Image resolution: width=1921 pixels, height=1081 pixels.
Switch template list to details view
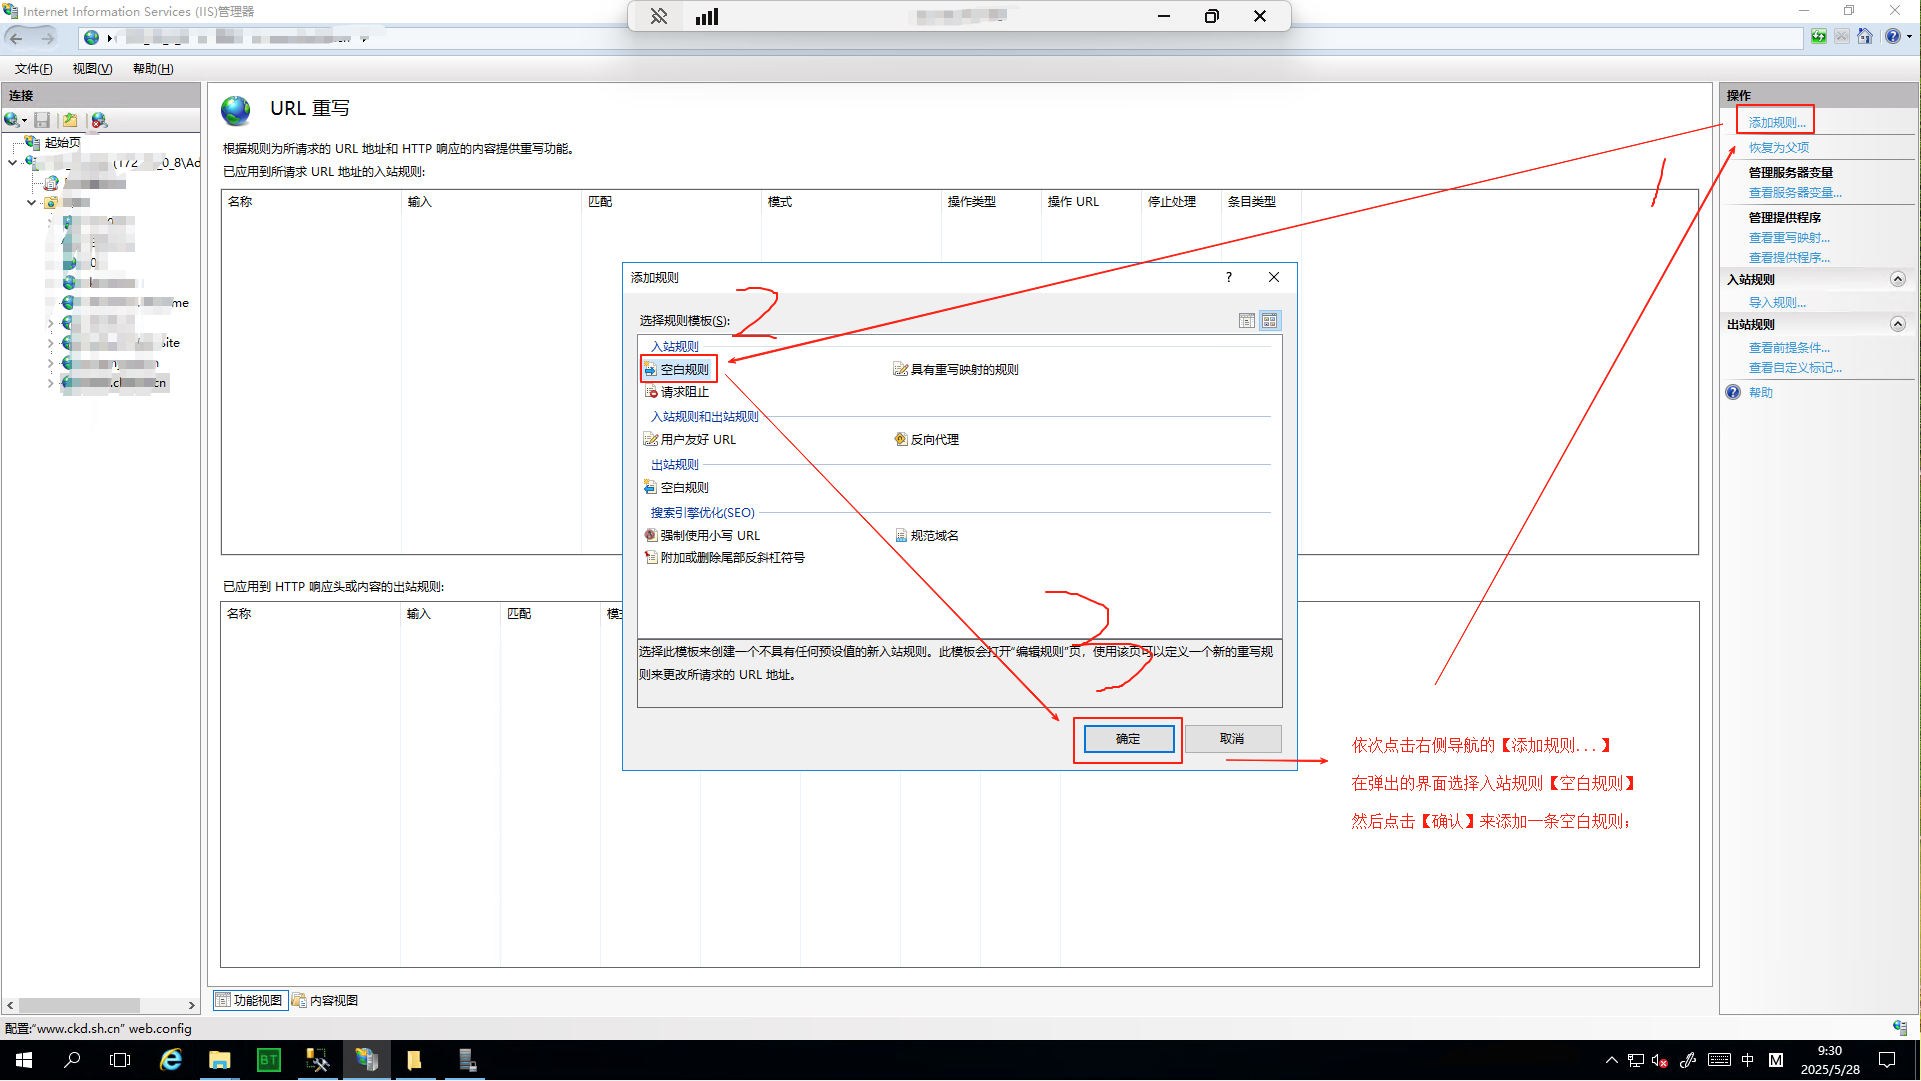1247,321
